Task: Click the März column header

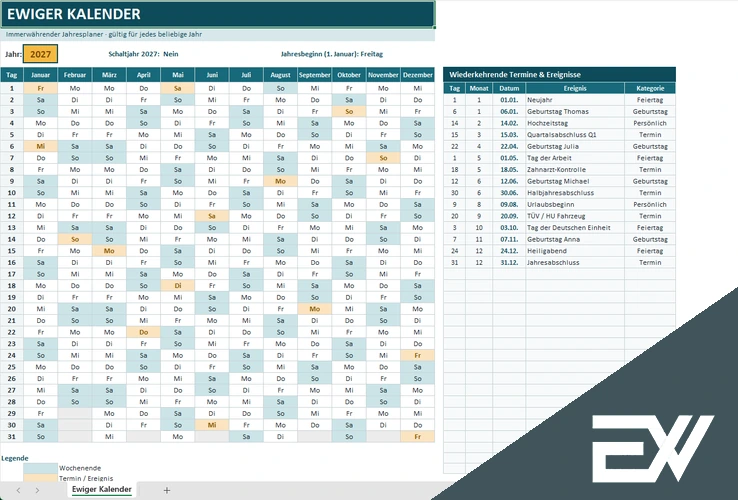Action: [109, 75]
